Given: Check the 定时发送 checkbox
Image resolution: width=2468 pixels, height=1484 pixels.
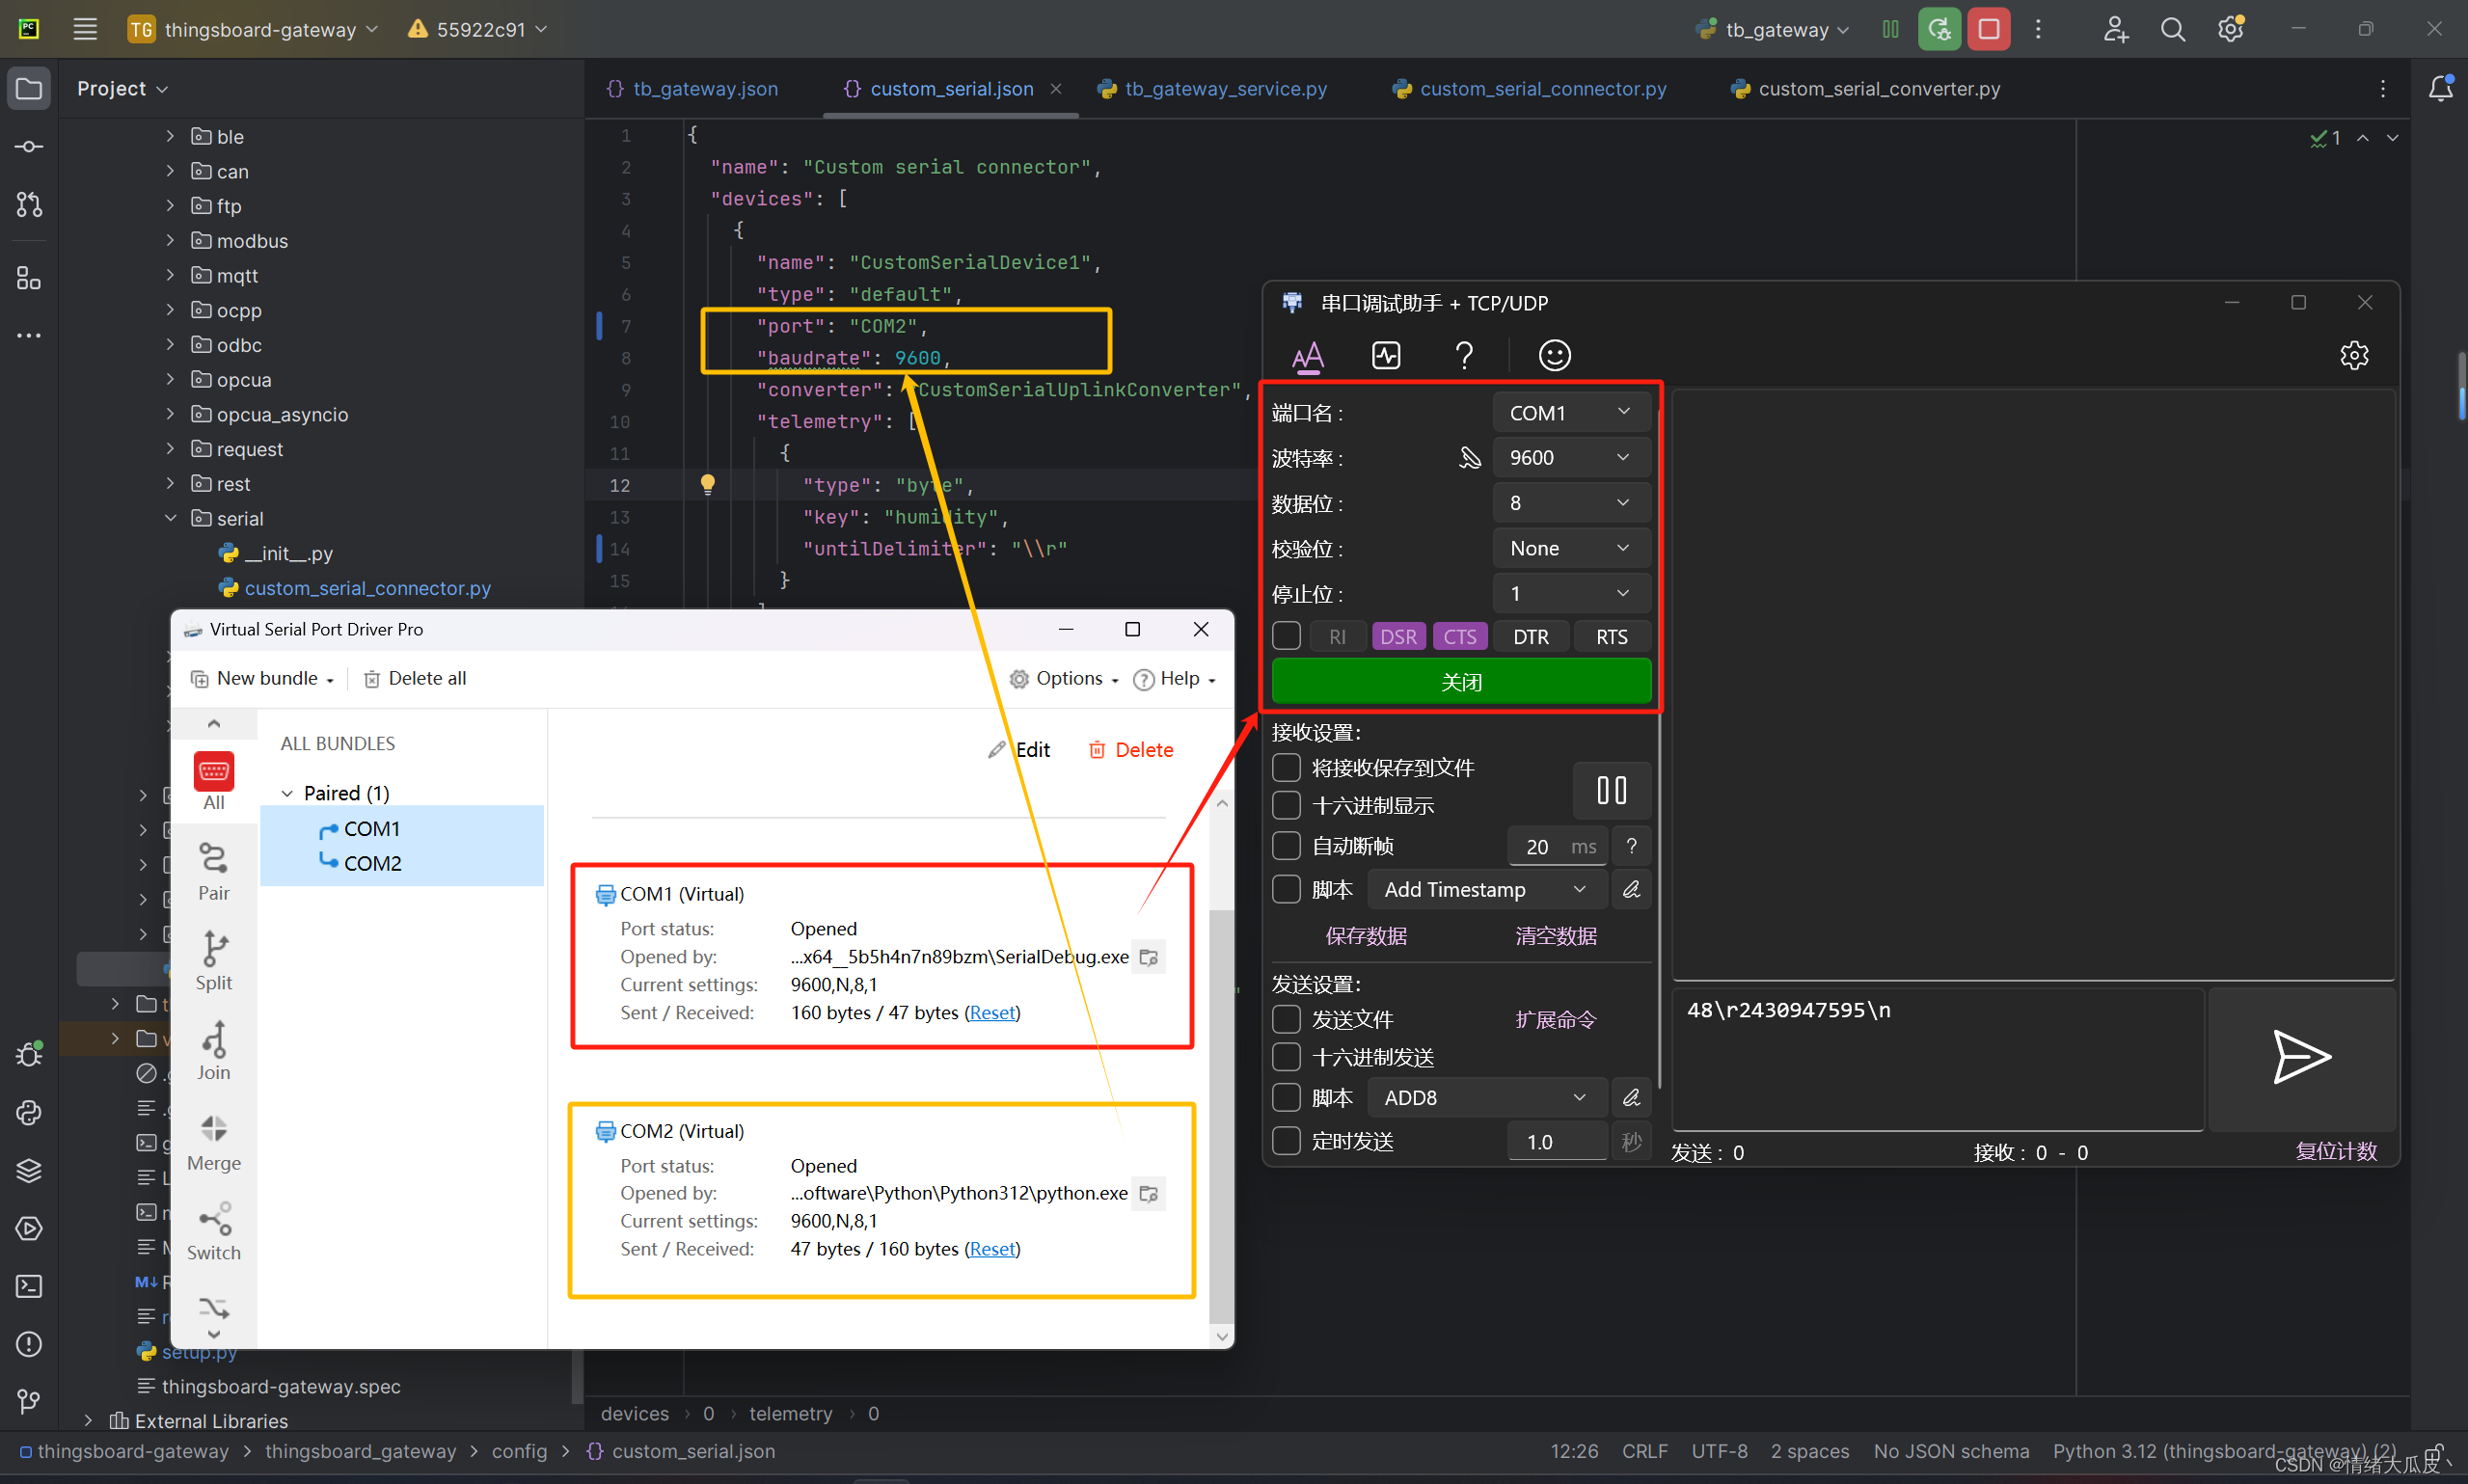Looking at the screenshot, I should (1286, 1141).
